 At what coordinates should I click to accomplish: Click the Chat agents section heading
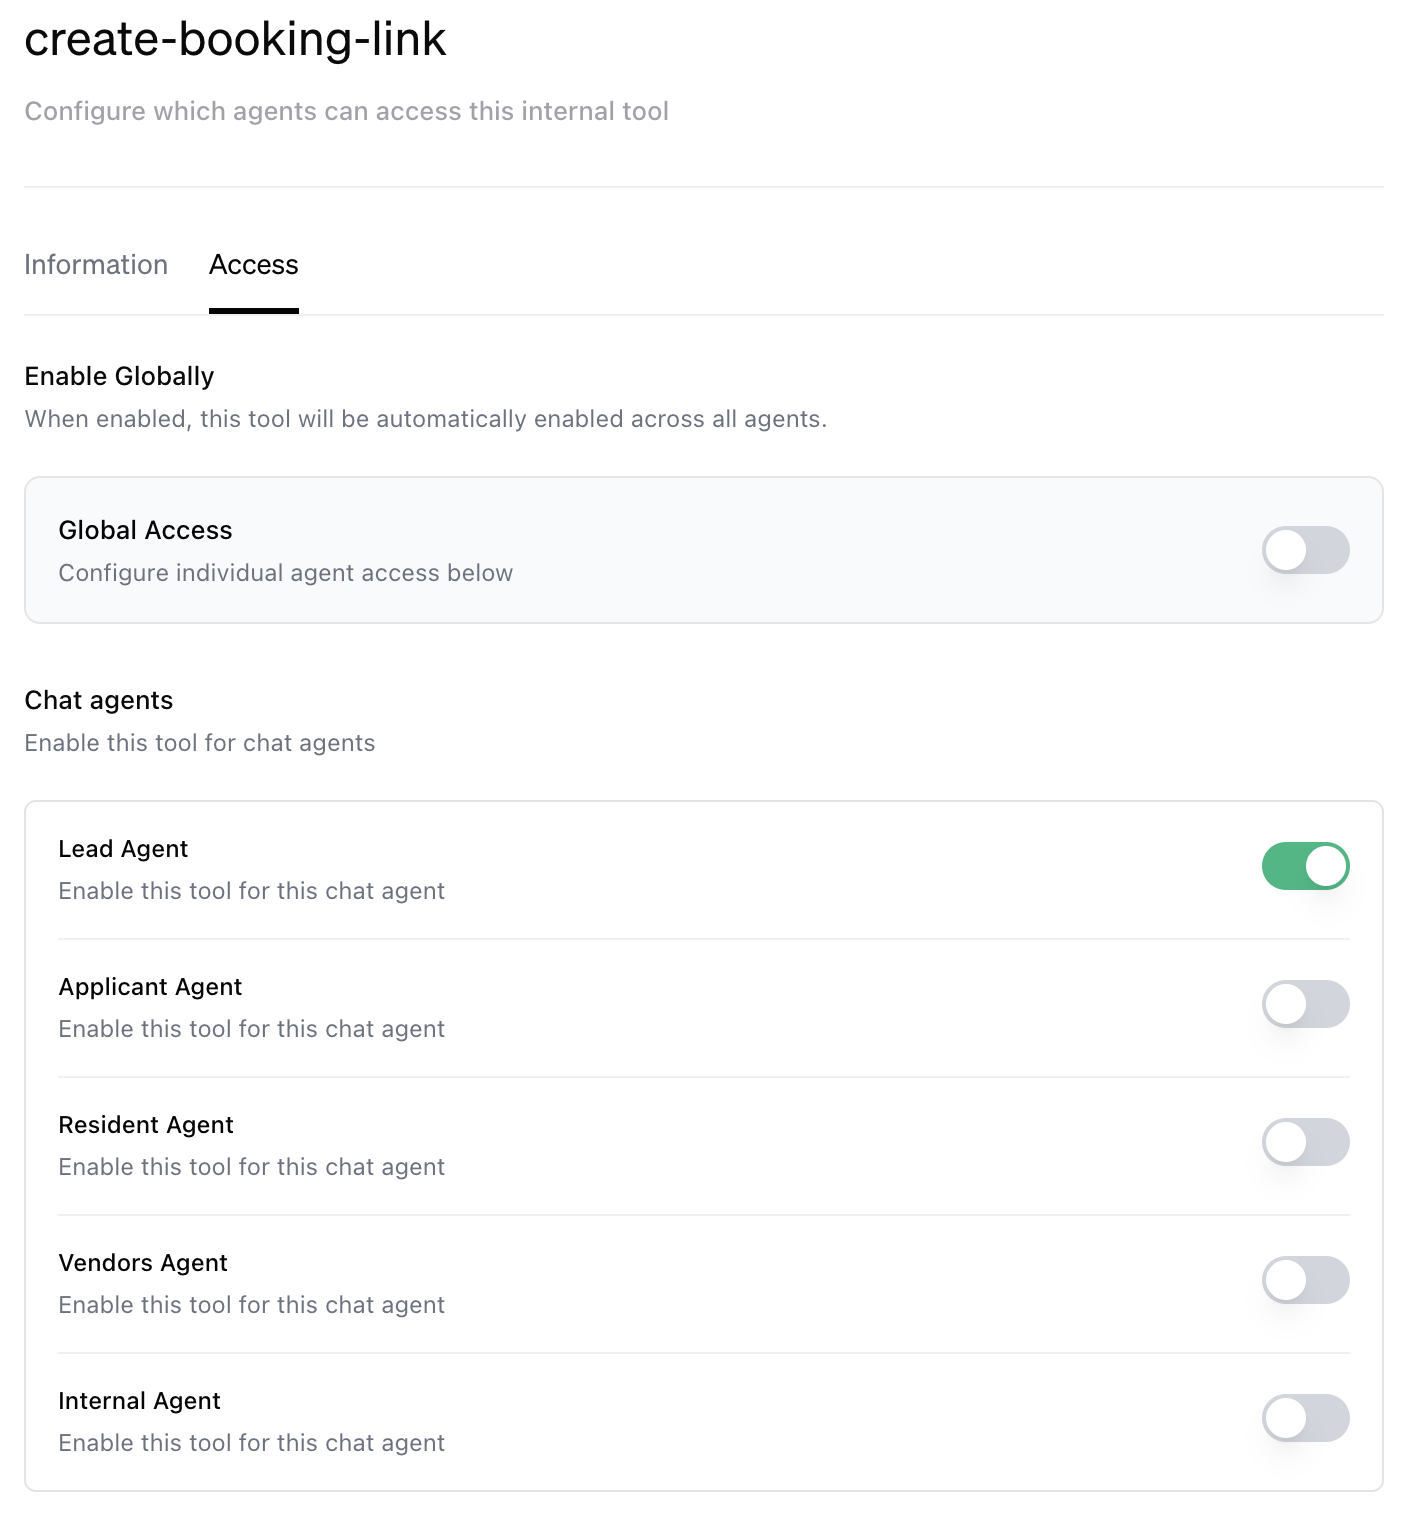99,700
